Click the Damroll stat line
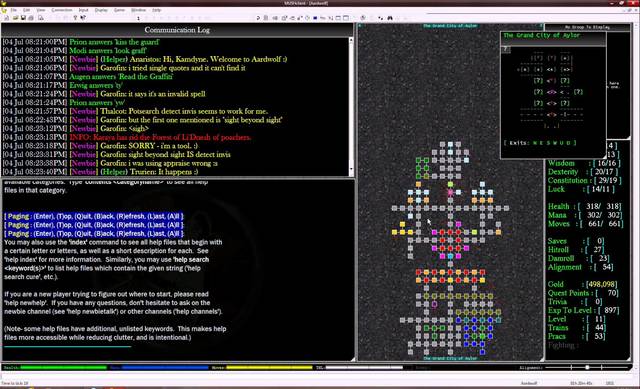The image size is (640, 389). pyautogui.click(x=578, y=258)
